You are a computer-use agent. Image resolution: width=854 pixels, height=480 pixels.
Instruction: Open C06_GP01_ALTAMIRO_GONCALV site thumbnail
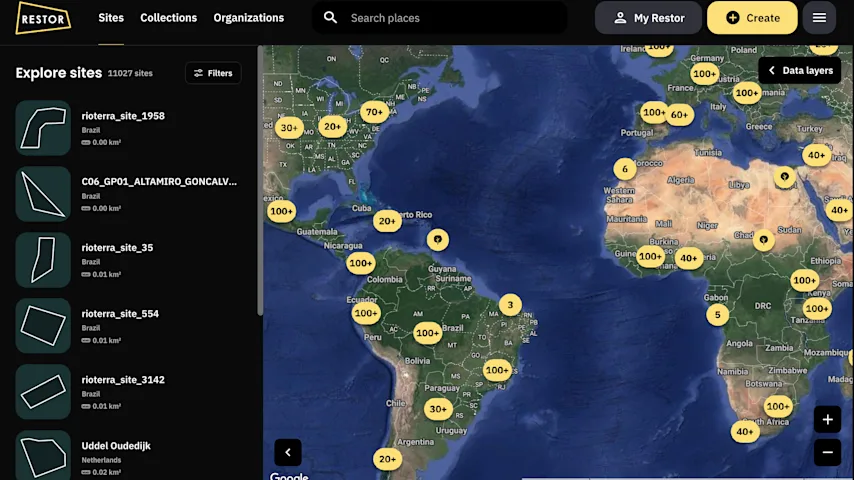click(x=43, y=194)
